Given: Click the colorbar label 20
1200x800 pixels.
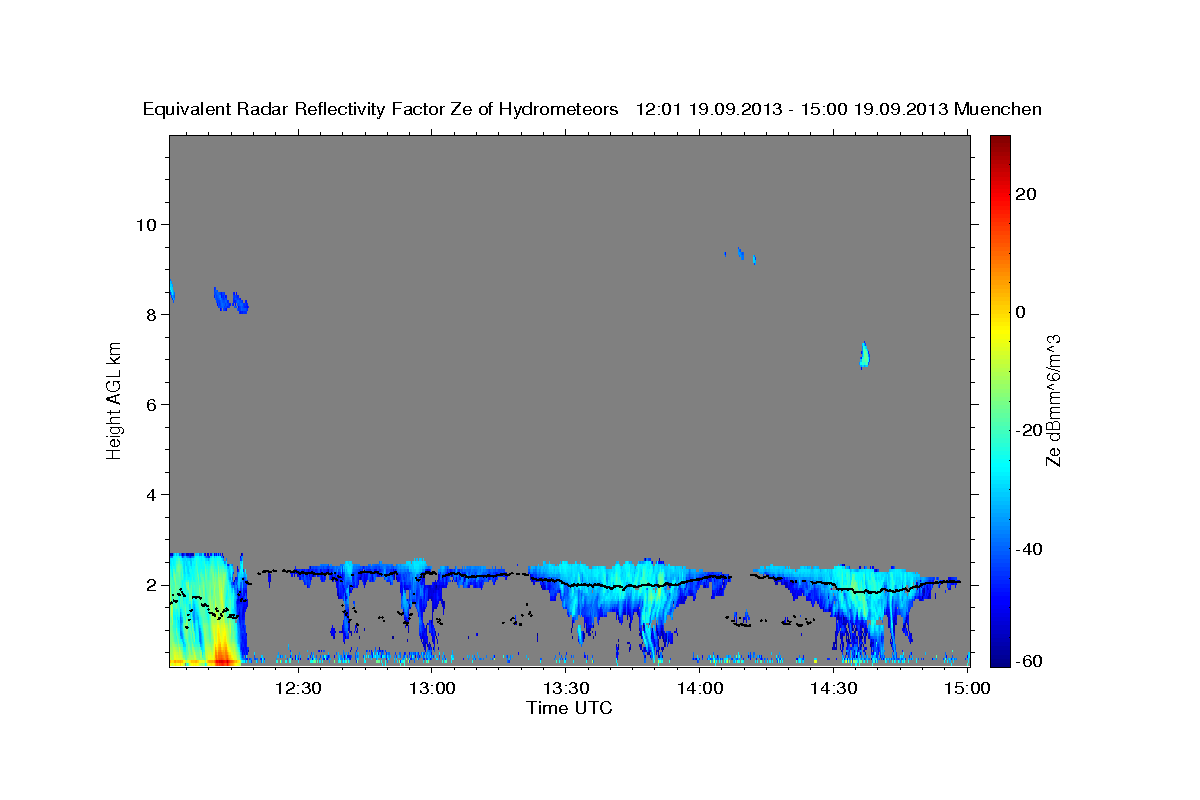Looking at the screenshot, I should 1025,194.
